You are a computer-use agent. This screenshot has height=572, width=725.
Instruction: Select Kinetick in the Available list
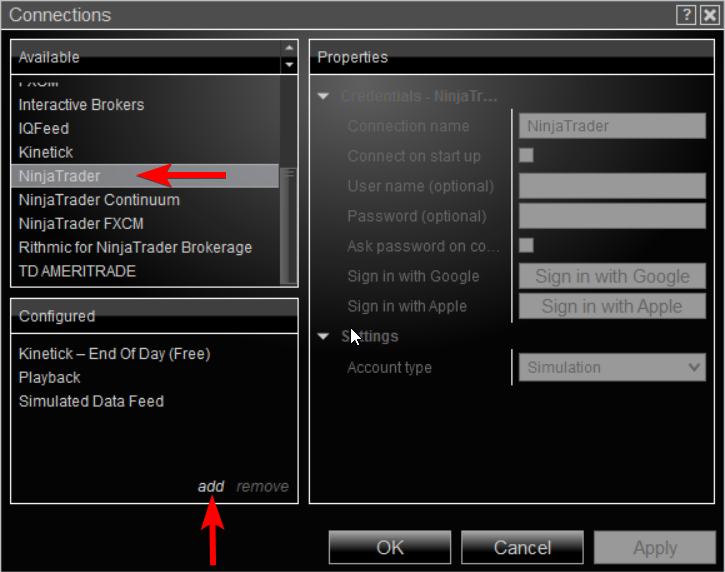(x=145, y=152)
